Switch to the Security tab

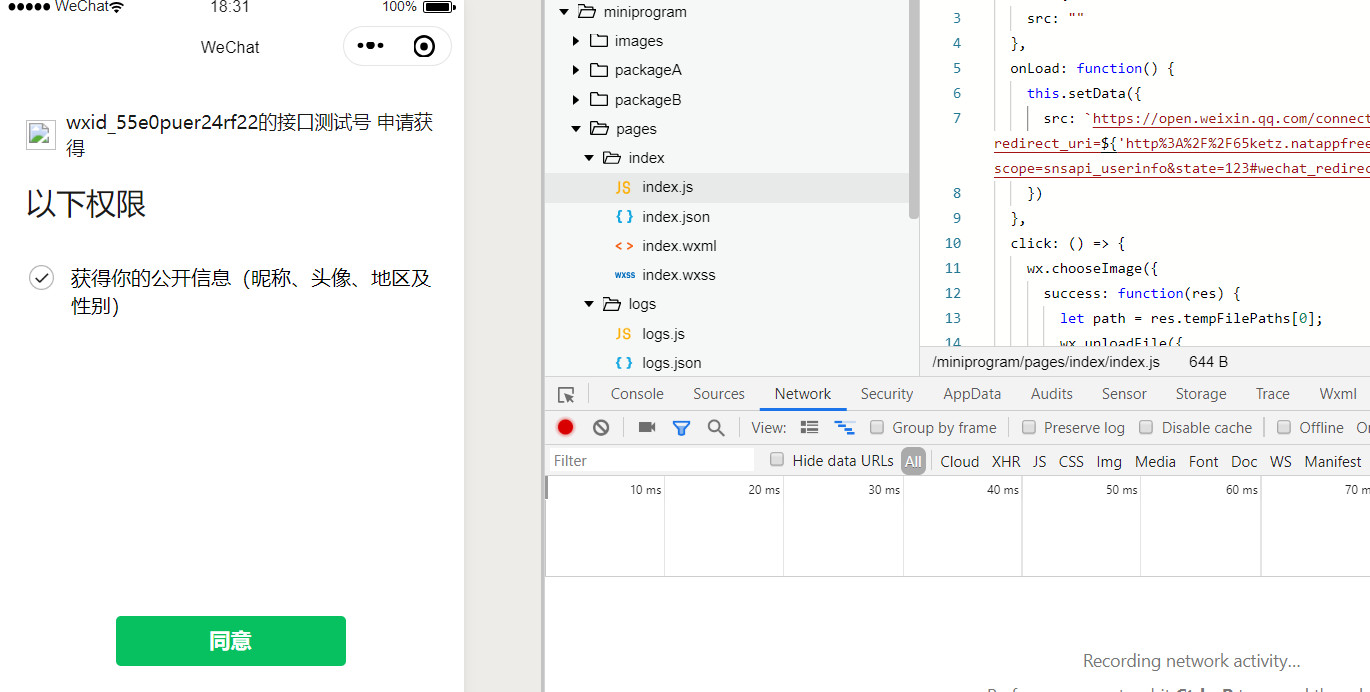(x=887, y=394)
